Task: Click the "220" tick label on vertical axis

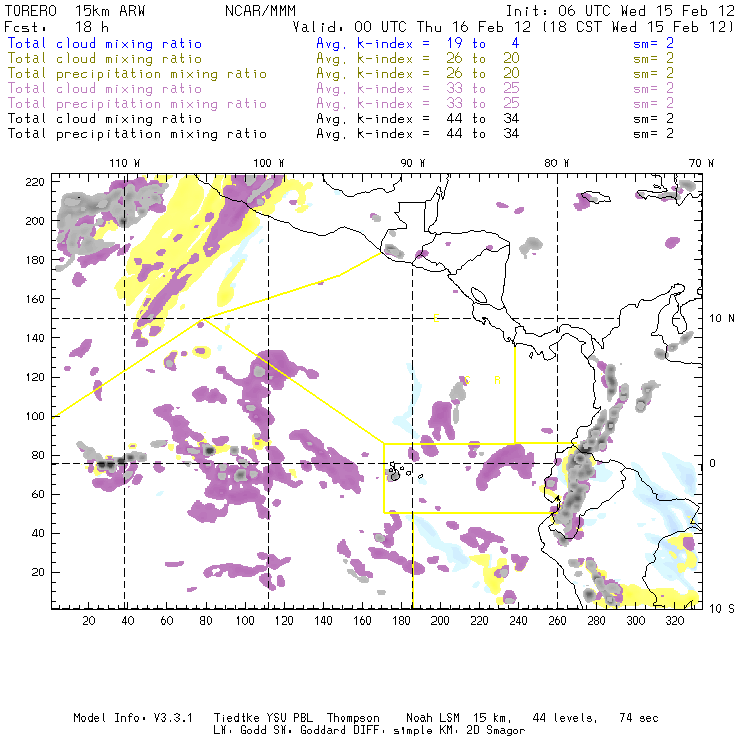Action: 35,182
